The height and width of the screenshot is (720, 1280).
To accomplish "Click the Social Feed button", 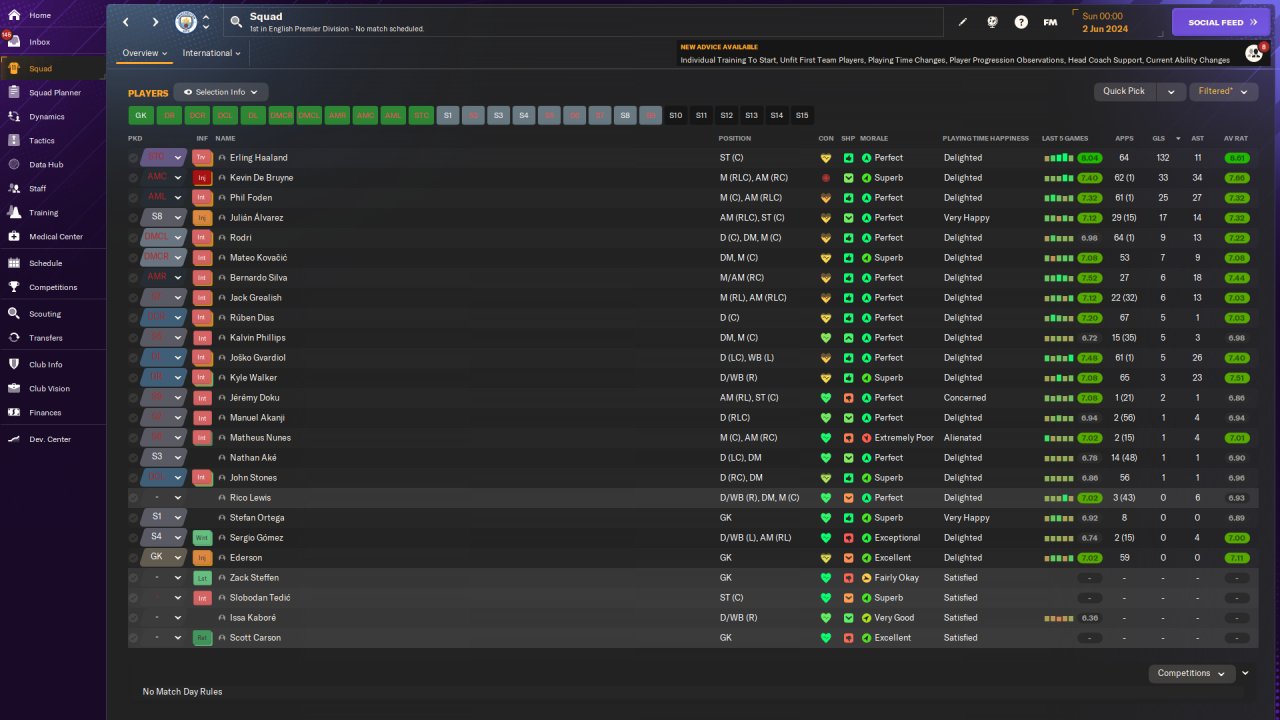I will (1221, 22).
